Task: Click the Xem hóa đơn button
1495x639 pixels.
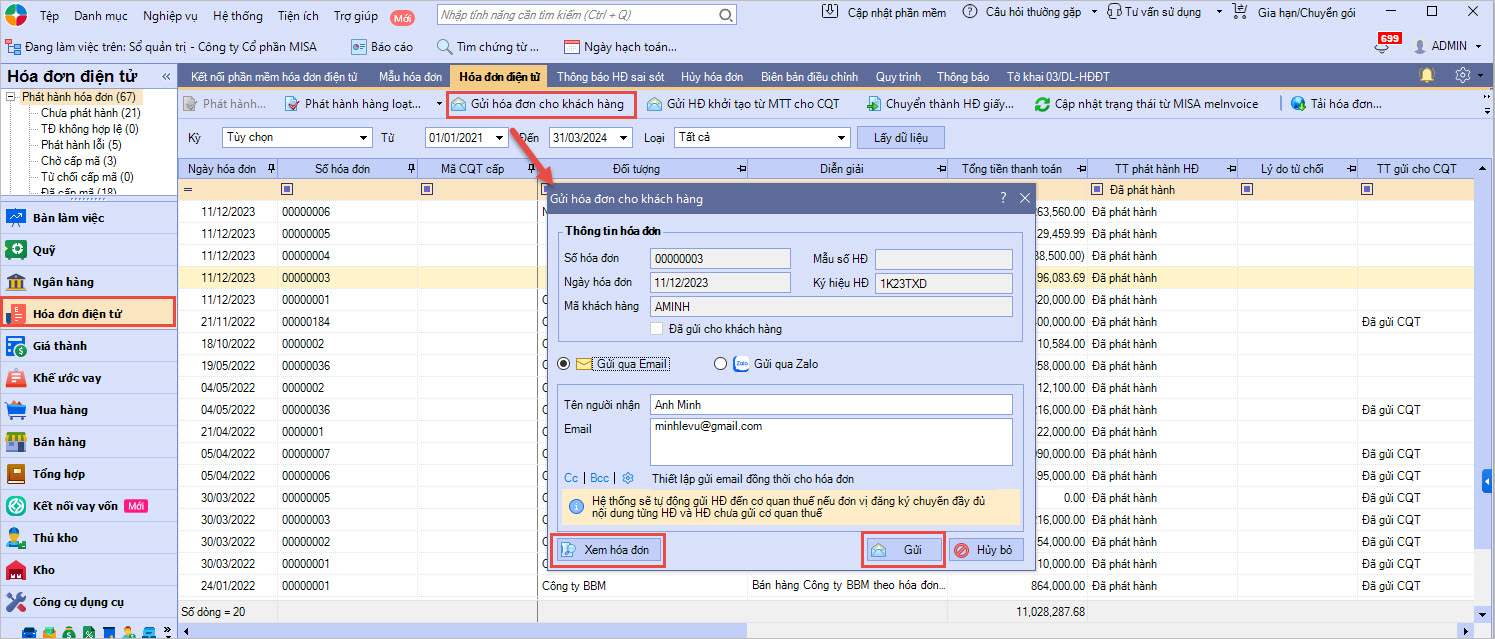Action: click(x=608, y=550)
